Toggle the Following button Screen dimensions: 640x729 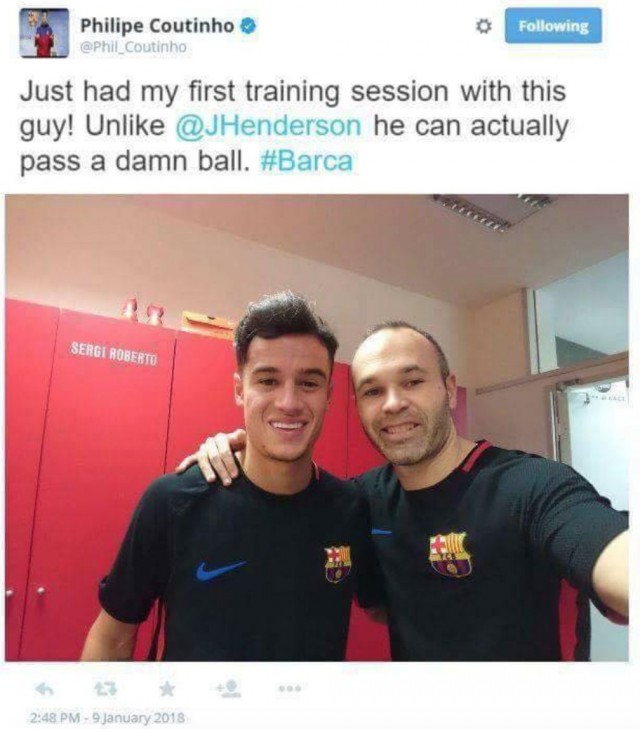click(553, 26)
